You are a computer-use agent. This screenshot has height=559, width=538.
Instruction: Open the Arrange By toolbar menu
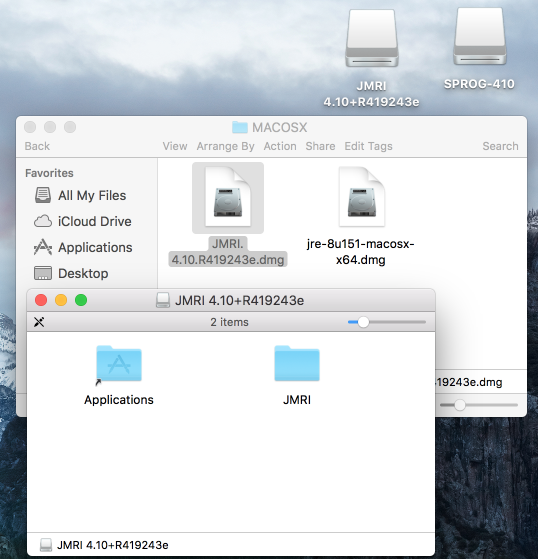point(225,146)
